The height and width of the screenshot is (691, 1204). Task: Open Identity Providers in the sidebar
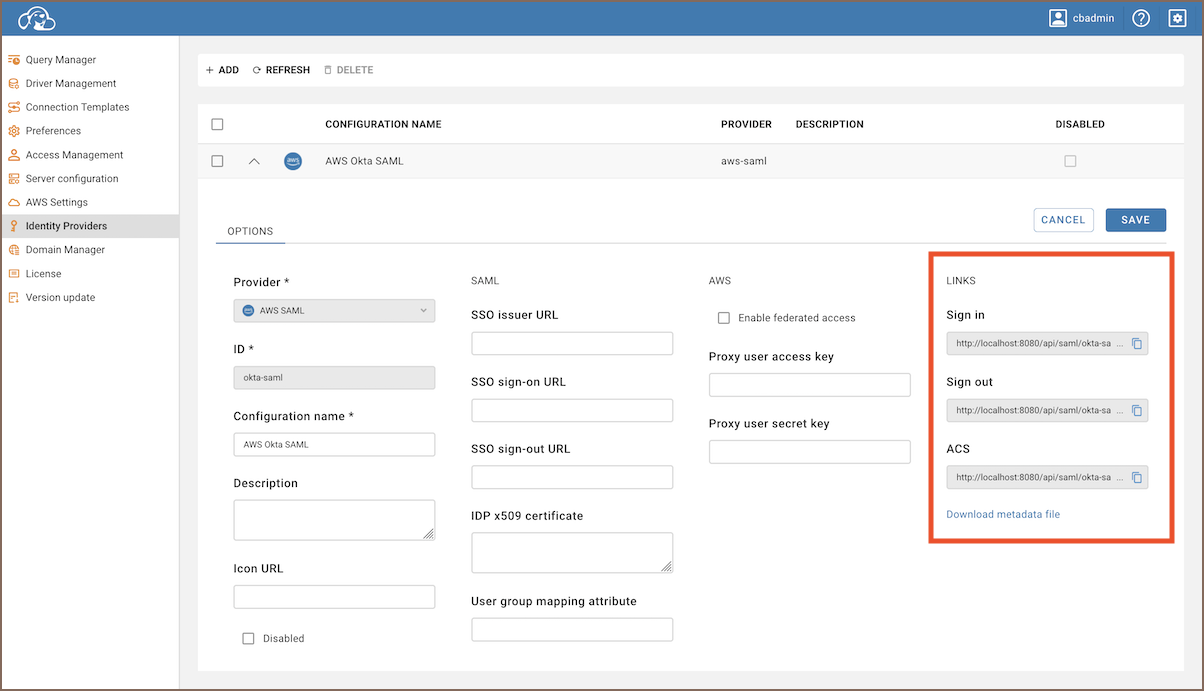click(66, 226)
